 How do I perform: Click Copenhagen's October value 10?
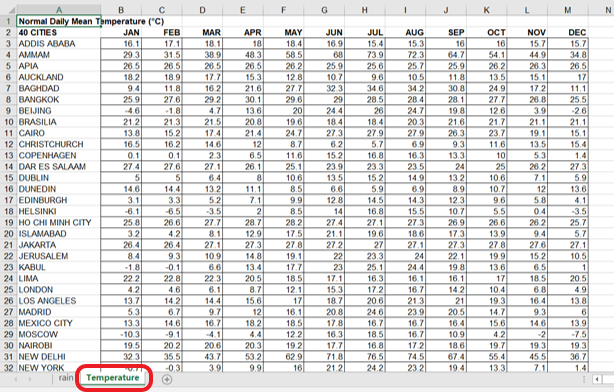(486, 155)
